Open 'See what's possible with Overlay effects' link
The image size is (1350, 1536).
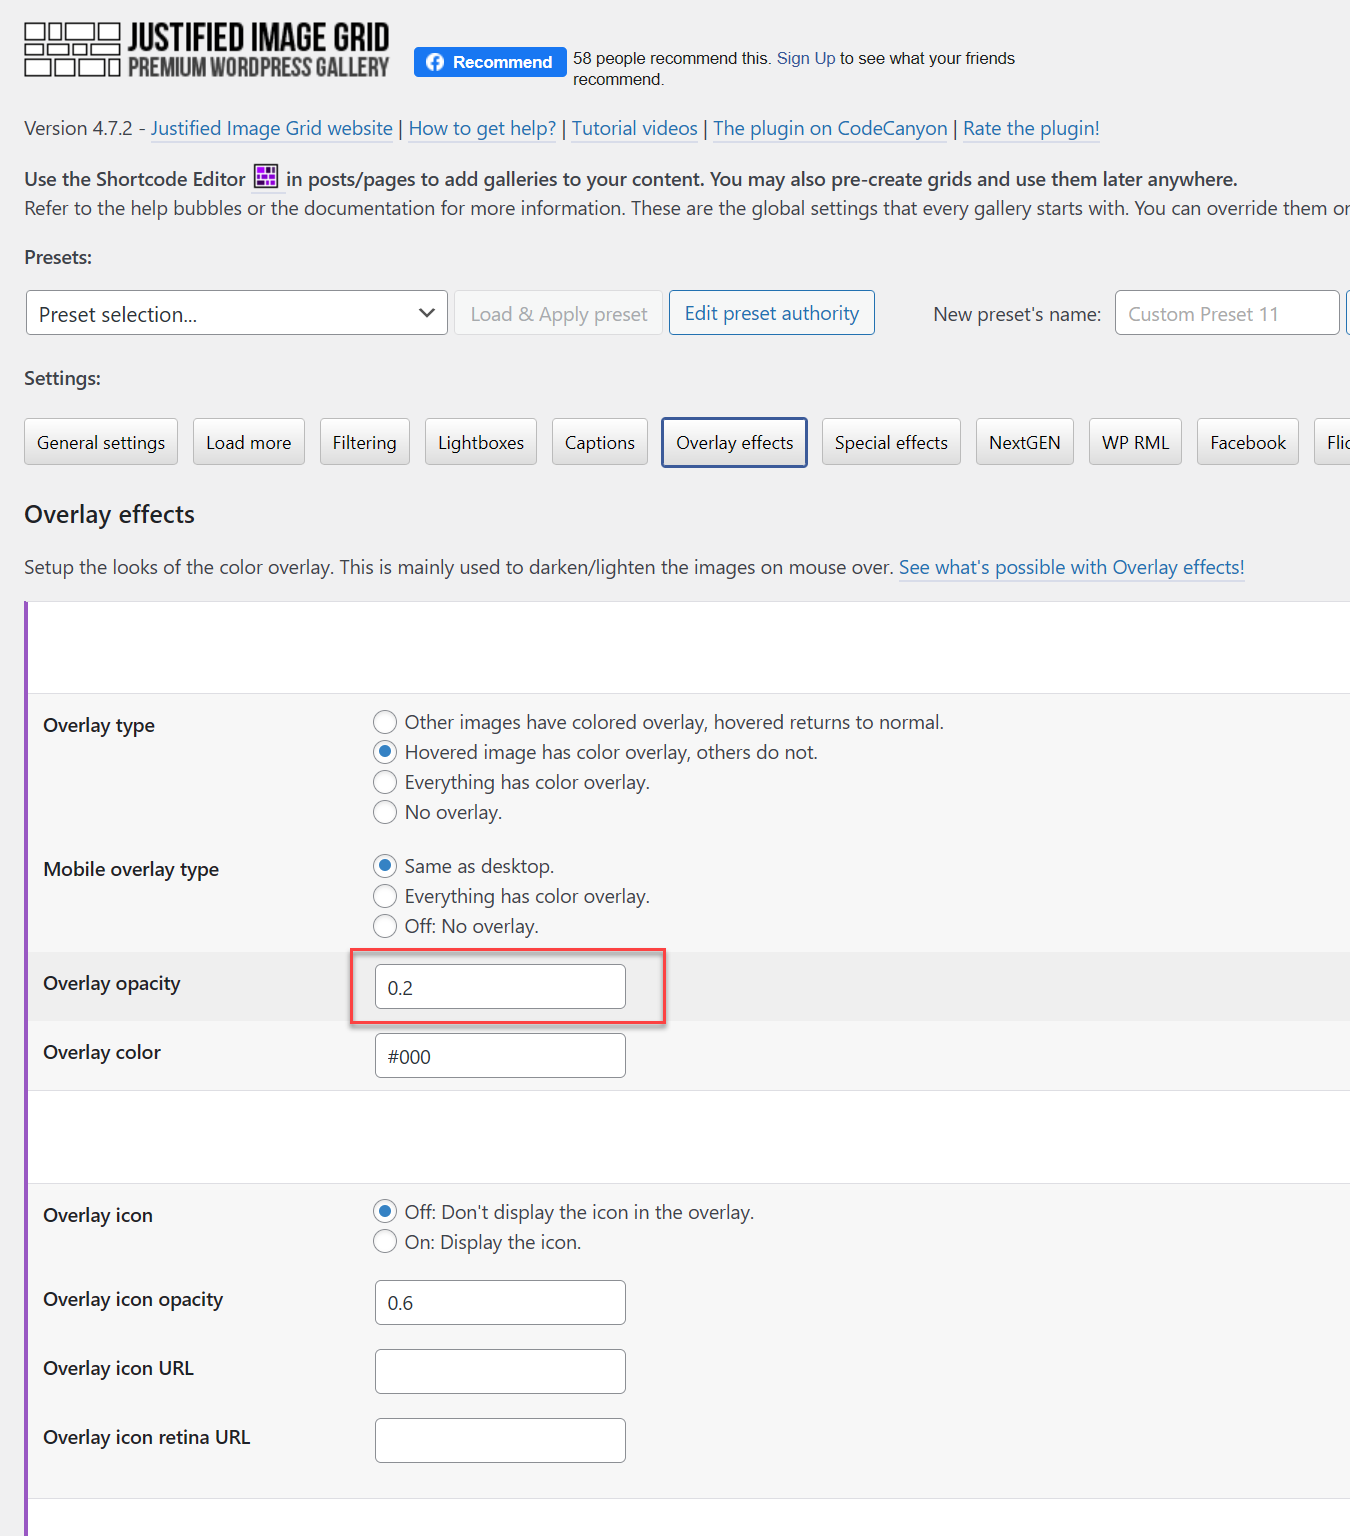coord(1071,567)
